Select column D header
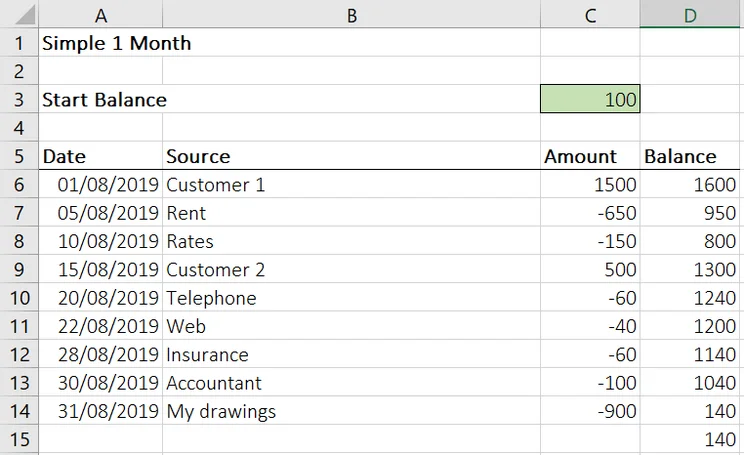 (690, 14)
